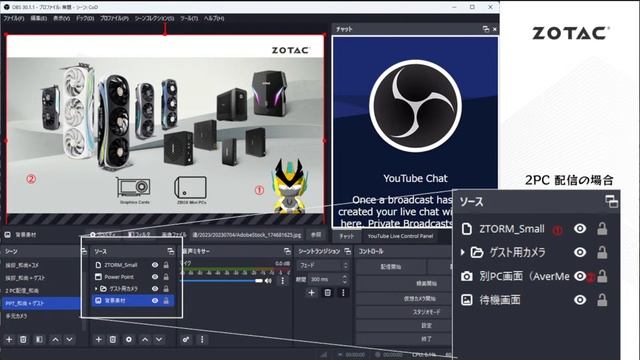This screenshot has width=640, height=360.
Task: Delete the selected source with the trash icon
Action: 113,339
